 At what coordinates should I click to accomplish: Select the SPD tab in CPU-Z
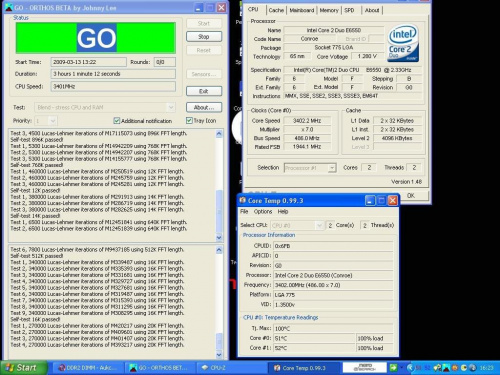pyautogui.click(x=349, y=10)
